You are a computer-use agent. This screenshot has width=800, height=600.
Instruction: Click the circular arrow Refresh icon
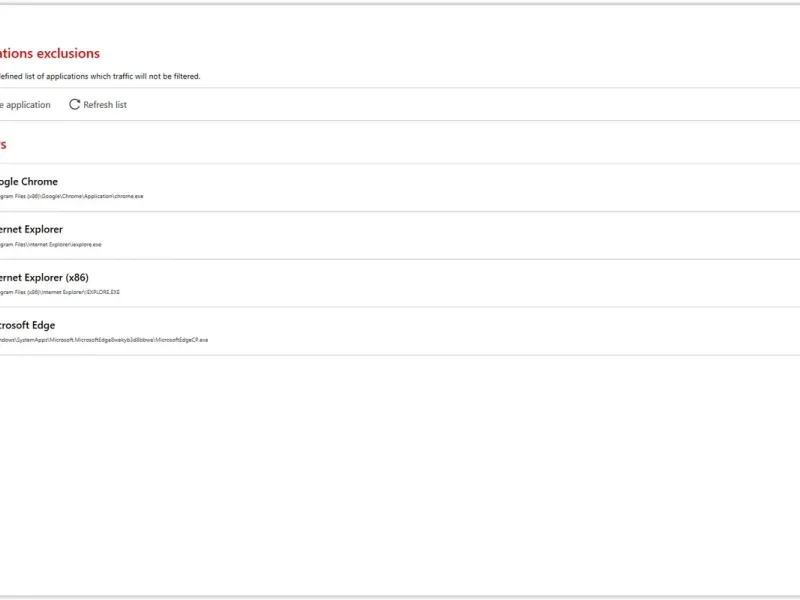(x=74, y=105)
